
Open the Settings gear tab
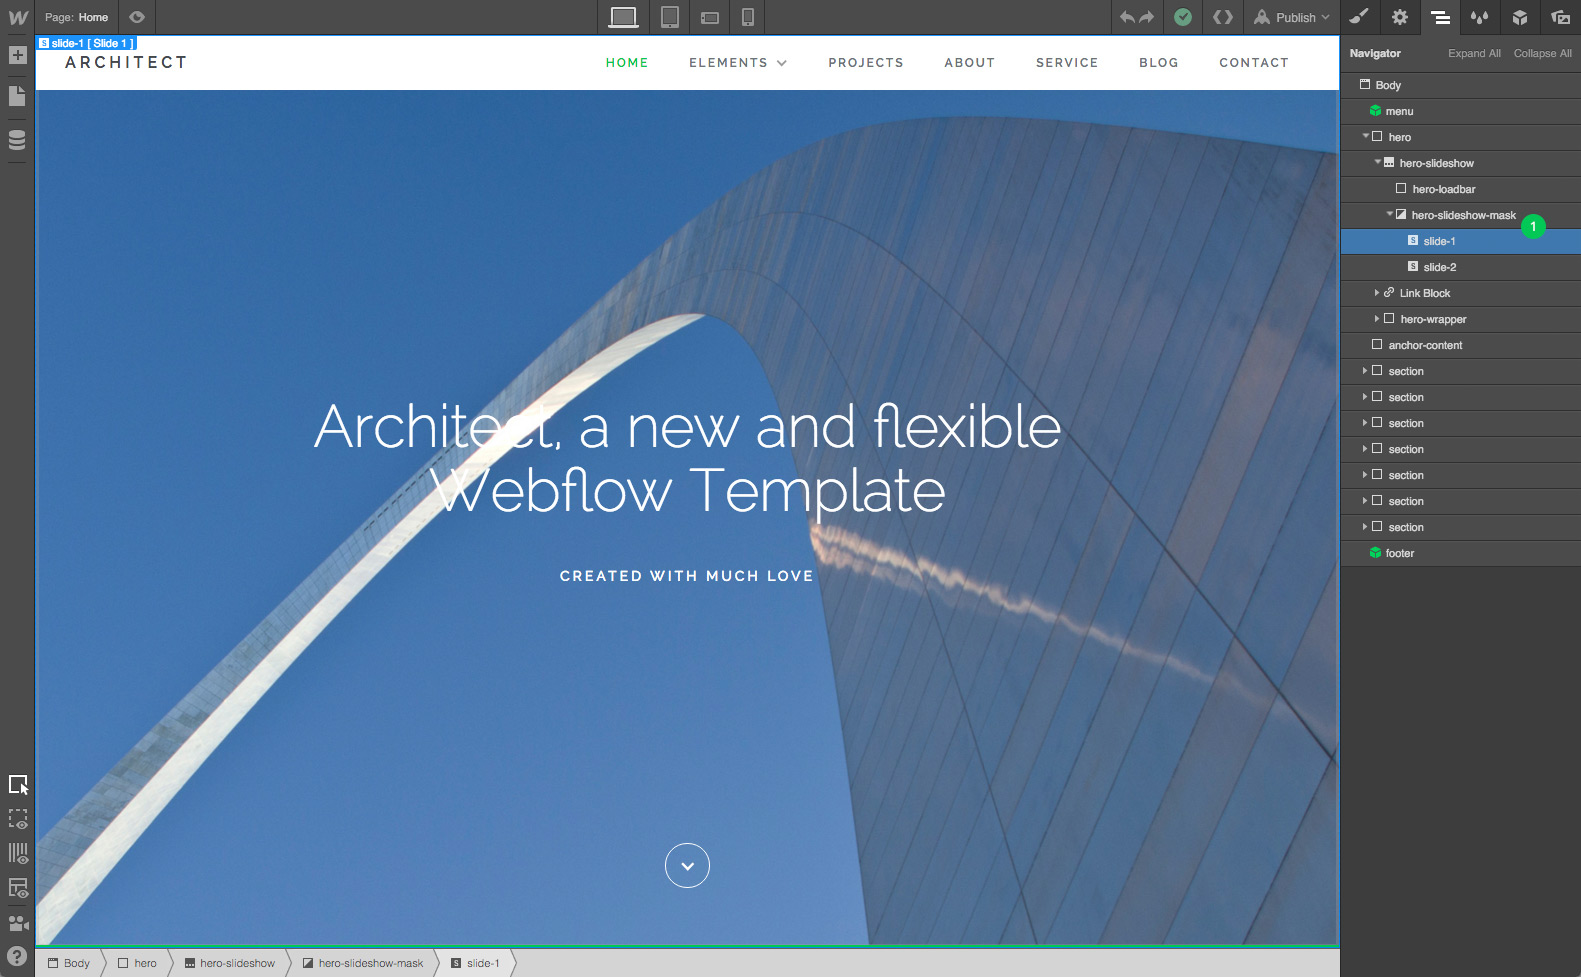(x=1400, y=17)
